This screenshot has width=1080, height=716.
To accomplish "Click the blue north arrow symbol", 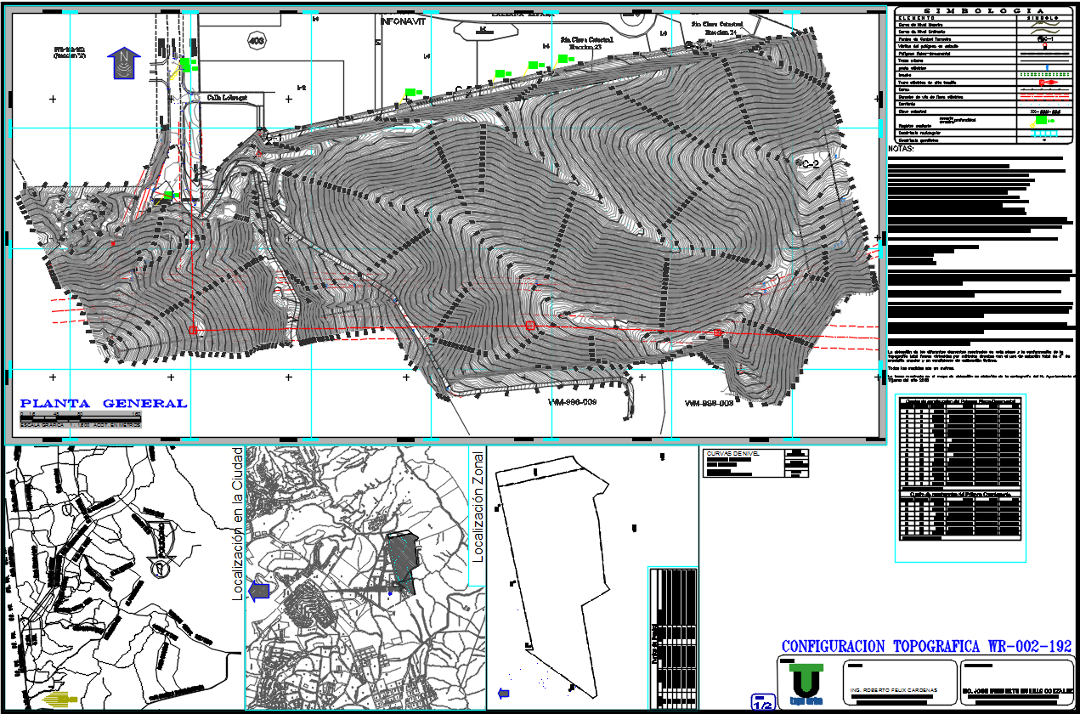I will pos(125,63).
